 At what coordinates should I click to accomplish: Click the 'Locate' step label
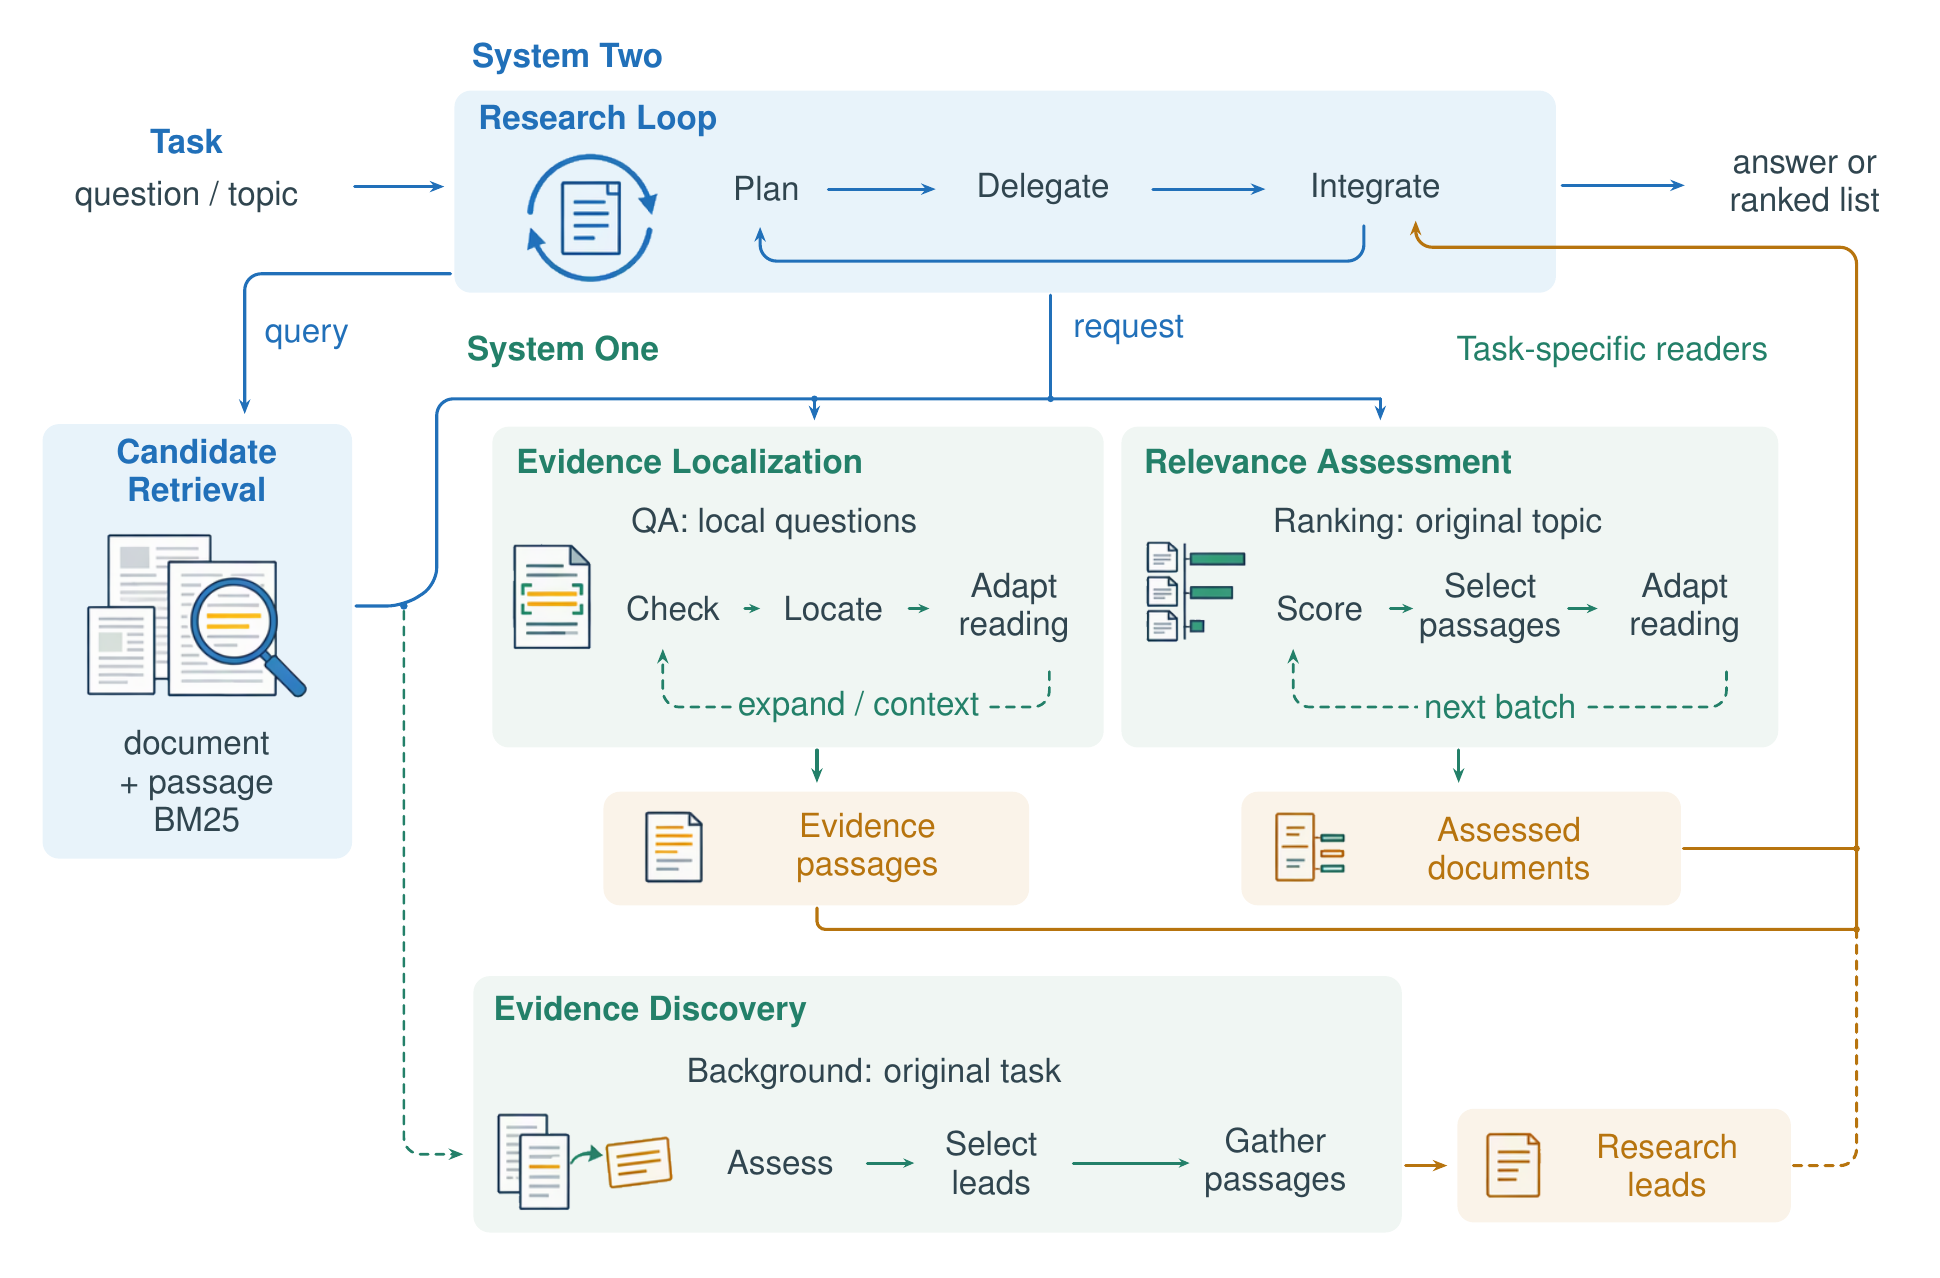click(x=833, y=609)
